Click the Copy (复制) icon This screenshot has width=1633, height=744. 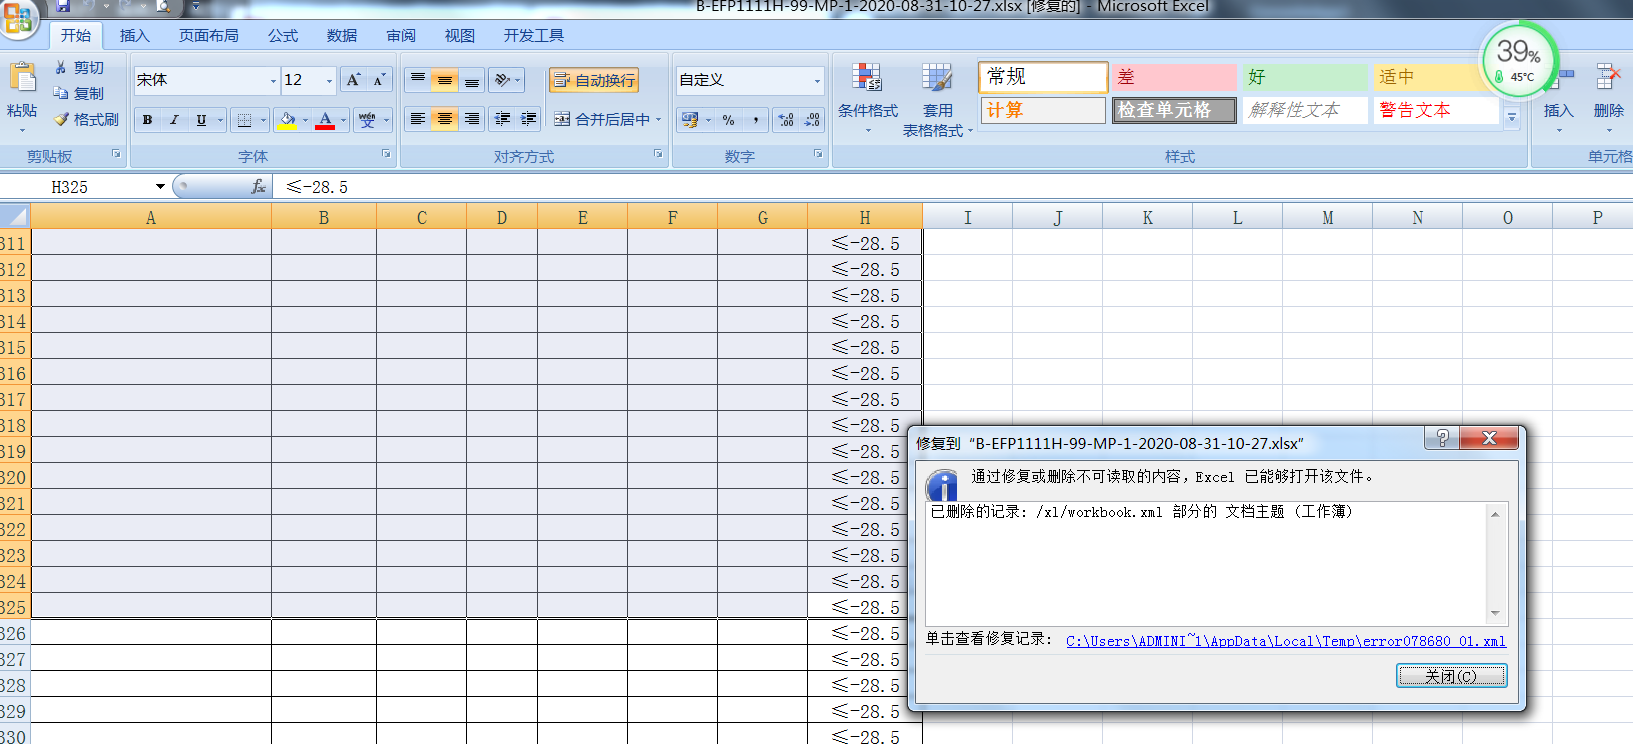(61, 93)
